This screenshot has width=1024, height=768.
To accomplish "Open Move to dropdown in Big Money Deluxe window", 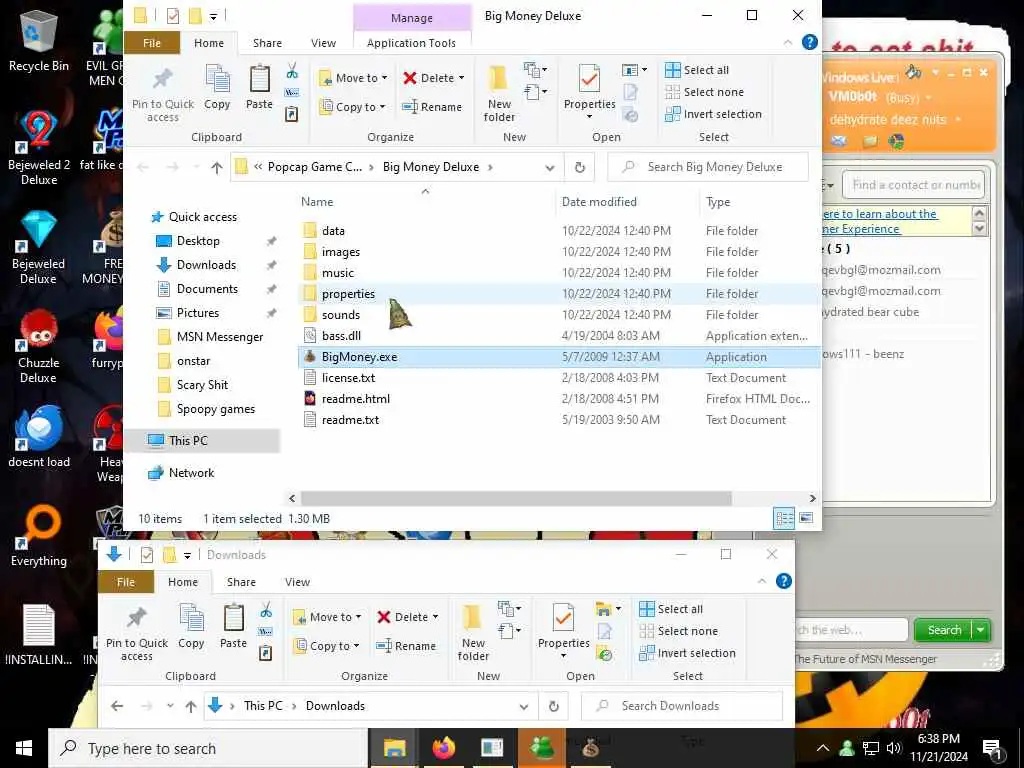I will (x=353, y=78).
